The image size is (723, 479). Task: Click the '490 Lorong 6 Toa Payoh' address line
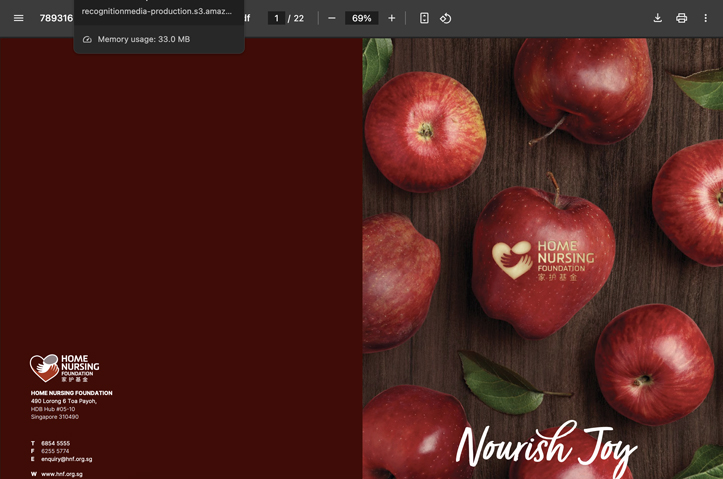point(64,401)
